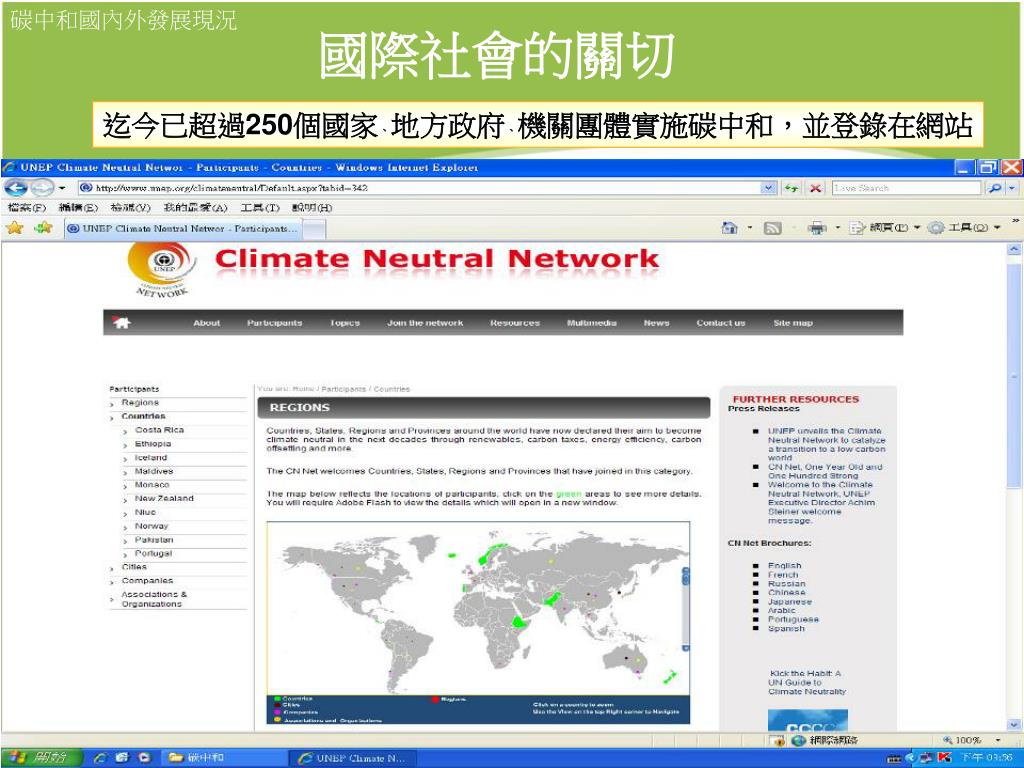
Task: Open the search provider options dropdown arrow
Action: [1012, 188]
